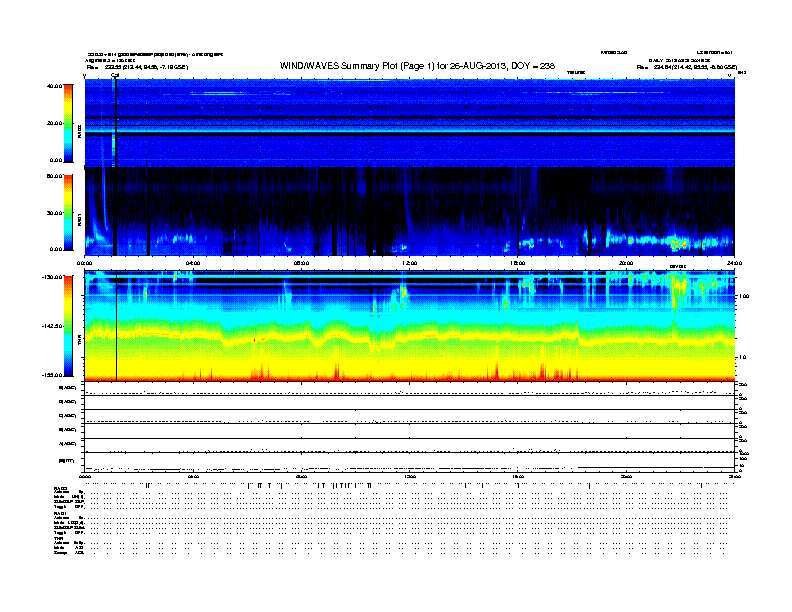
Task: Click the Cal marker above RAD2 spectrogram
Action: 115,76
